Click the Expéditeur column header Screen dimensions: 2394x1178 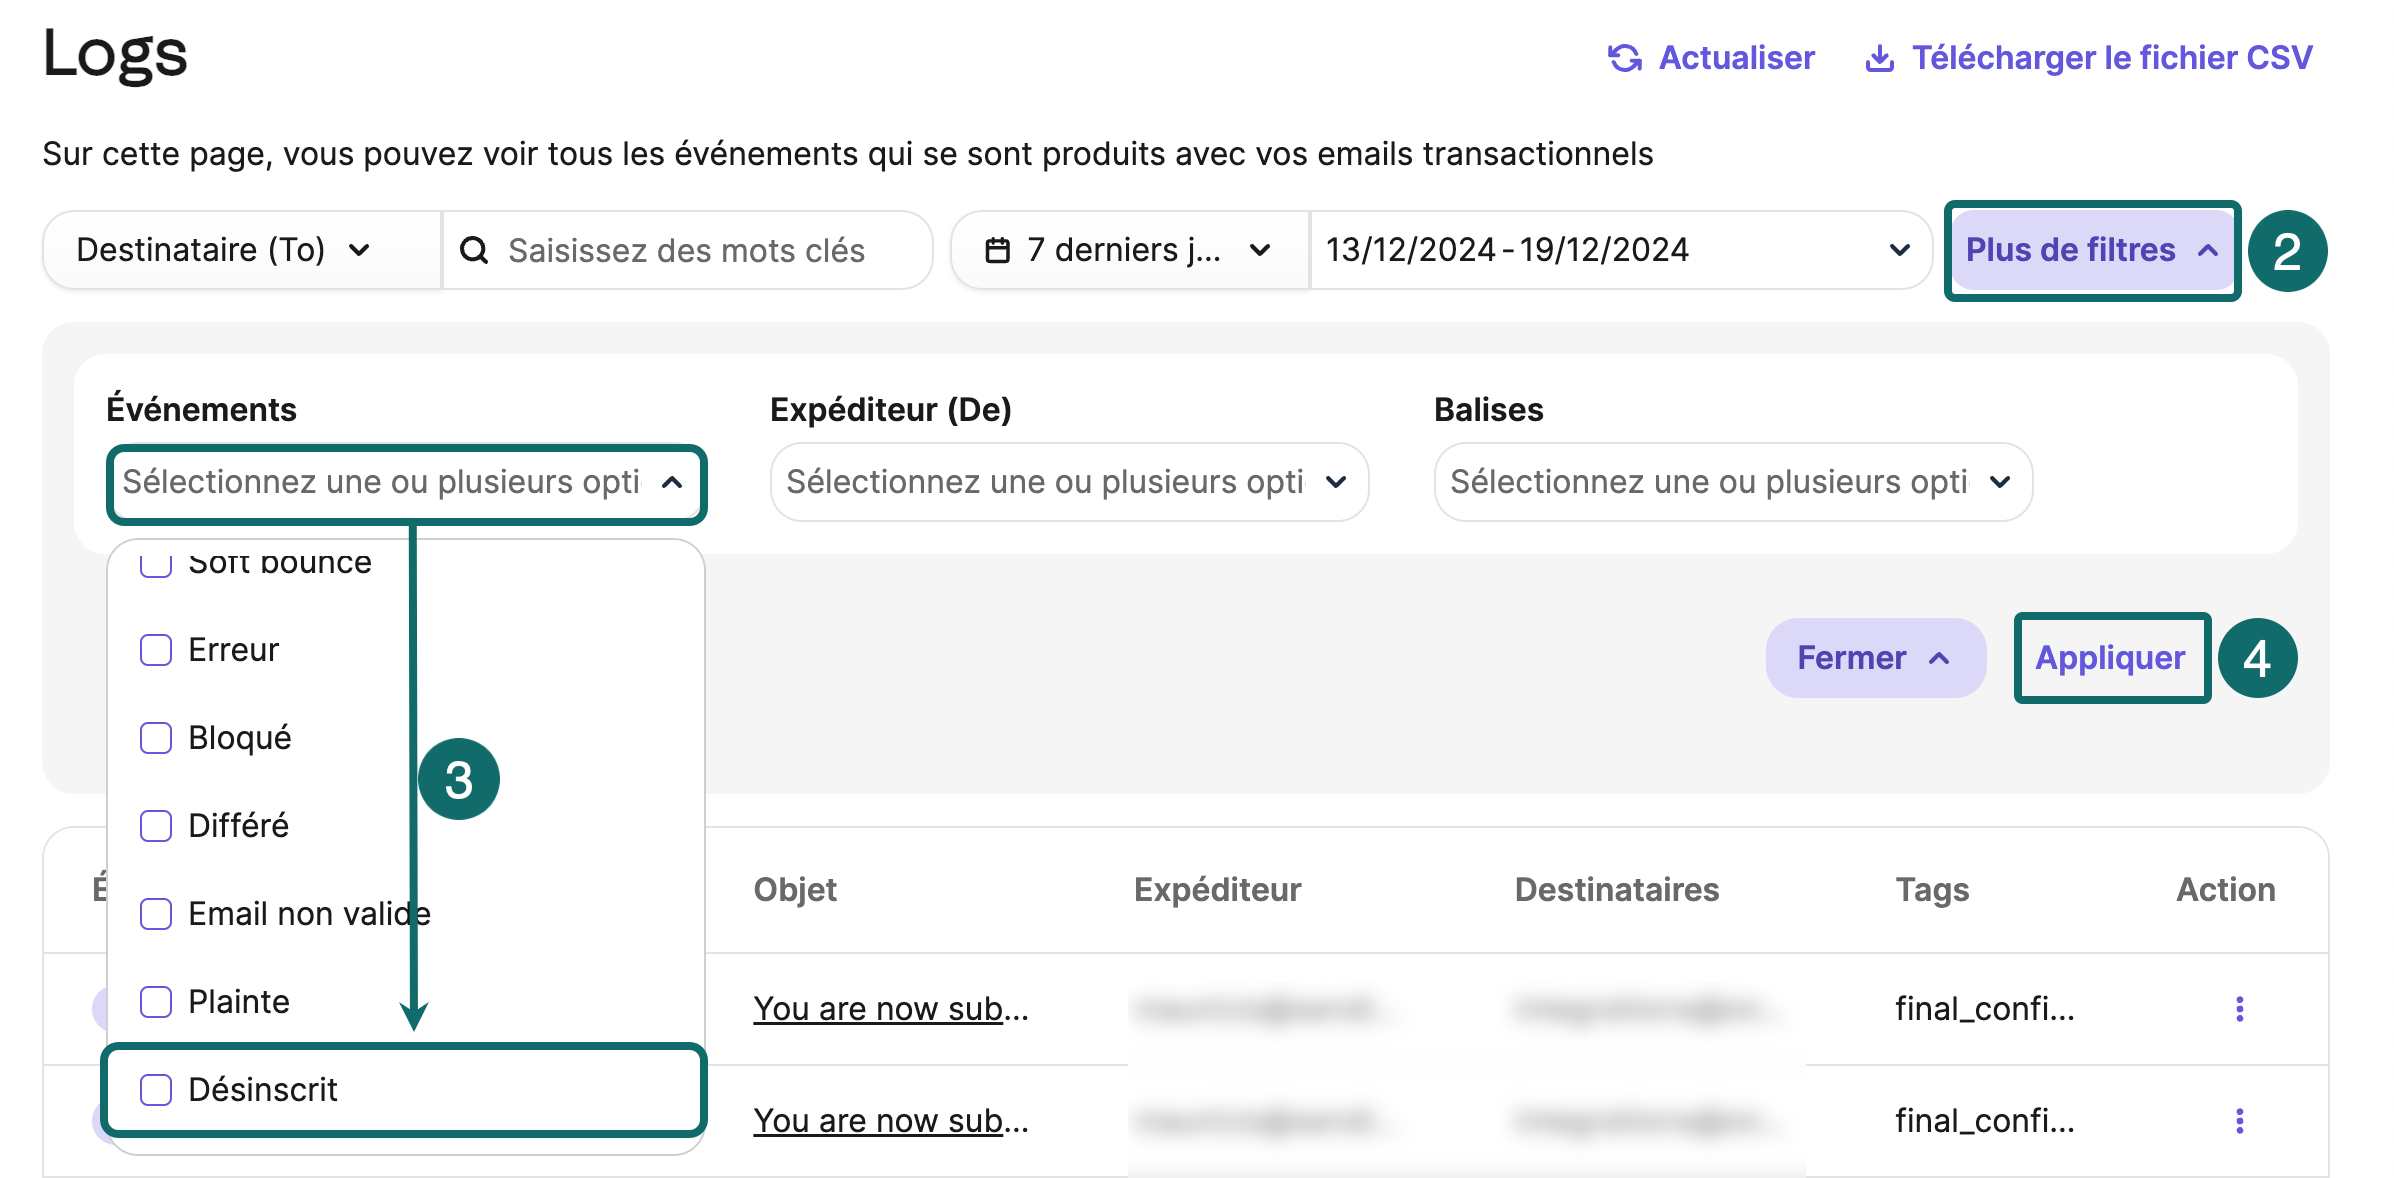[1218, 890]
